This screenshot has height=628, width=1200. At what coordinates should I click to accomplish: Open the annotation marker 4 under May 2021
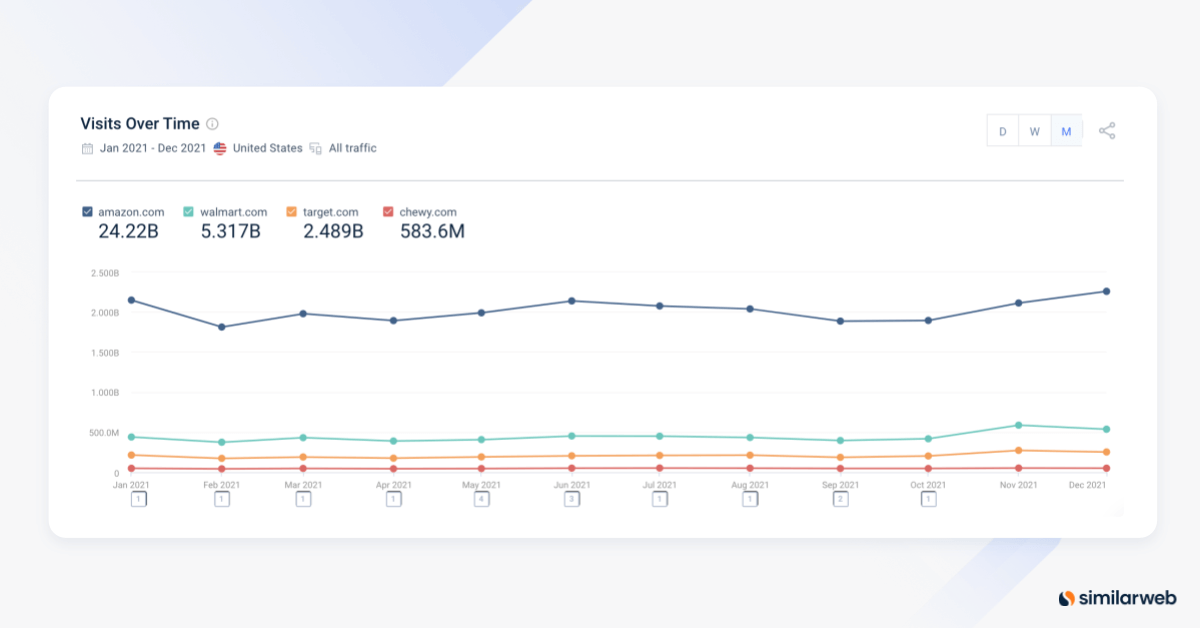pos(481,499)
